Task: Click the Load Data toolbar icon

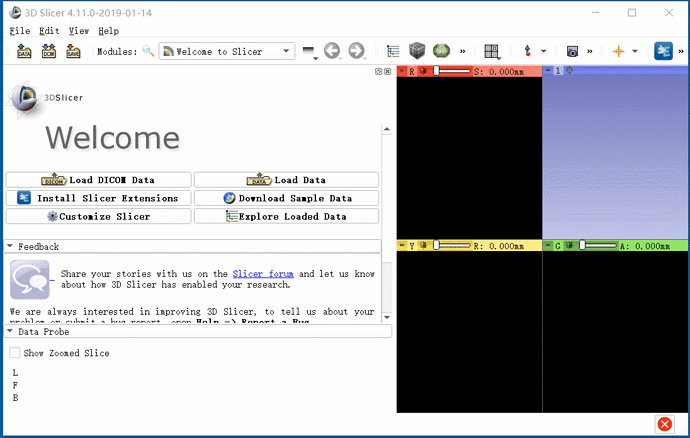Action: tap(24, 52)
